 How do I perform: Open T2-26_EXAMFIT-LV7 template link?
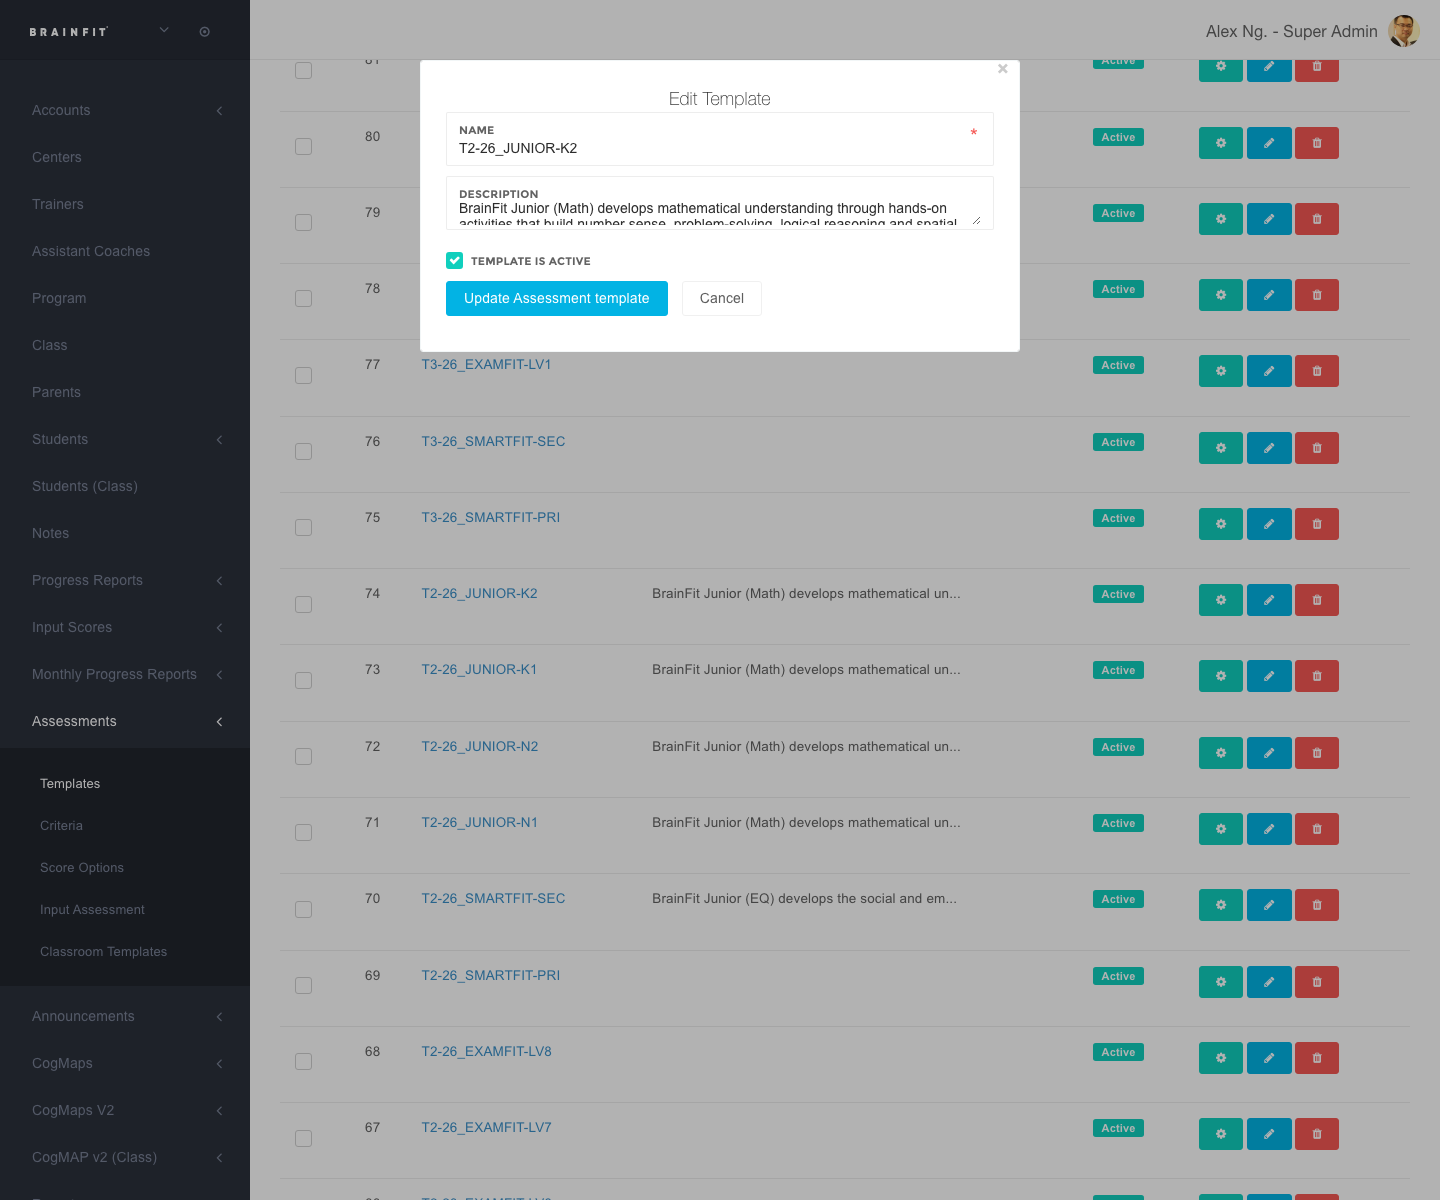(486, 1128)
